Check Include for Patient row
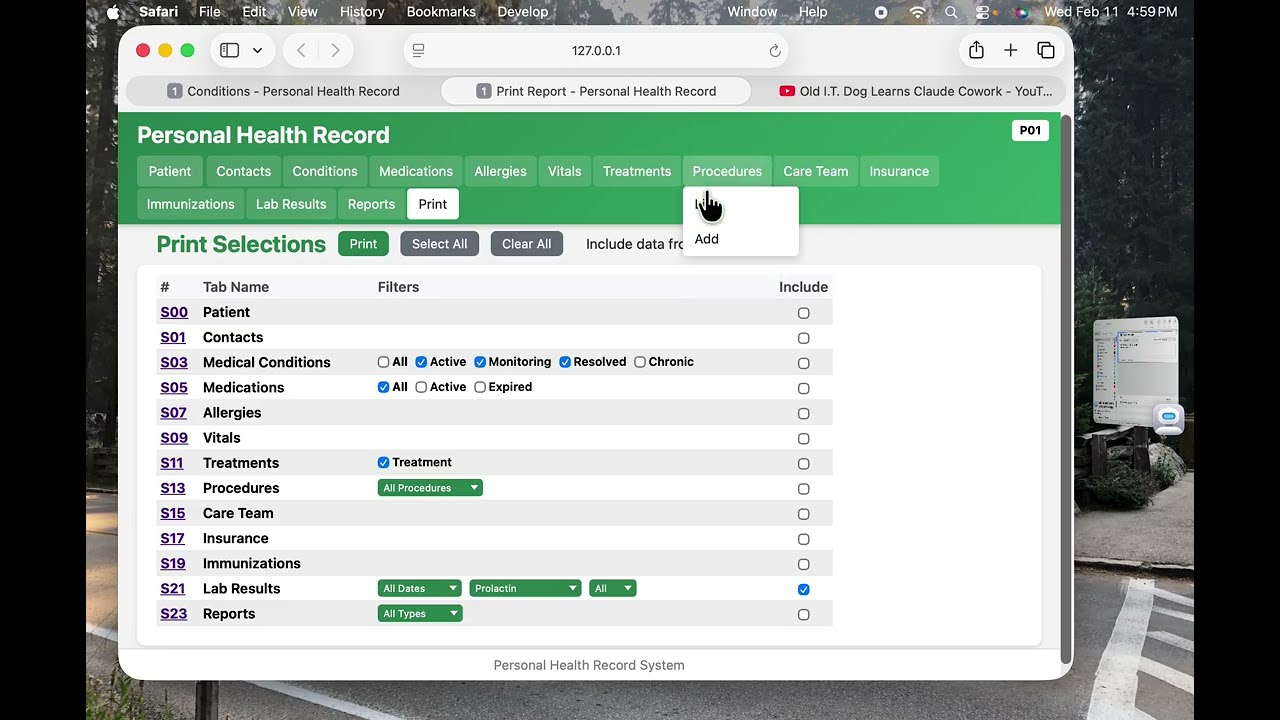The width and height of the screenshot is (1280, 720). [x=803, y=313]
